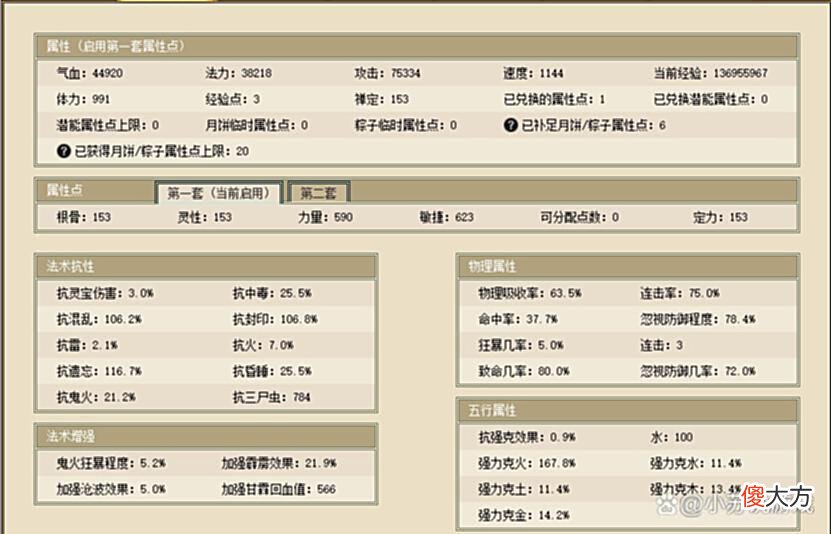
Task: Select 粽子临时属性点: 0 entry
Action: tap(405, 125)
